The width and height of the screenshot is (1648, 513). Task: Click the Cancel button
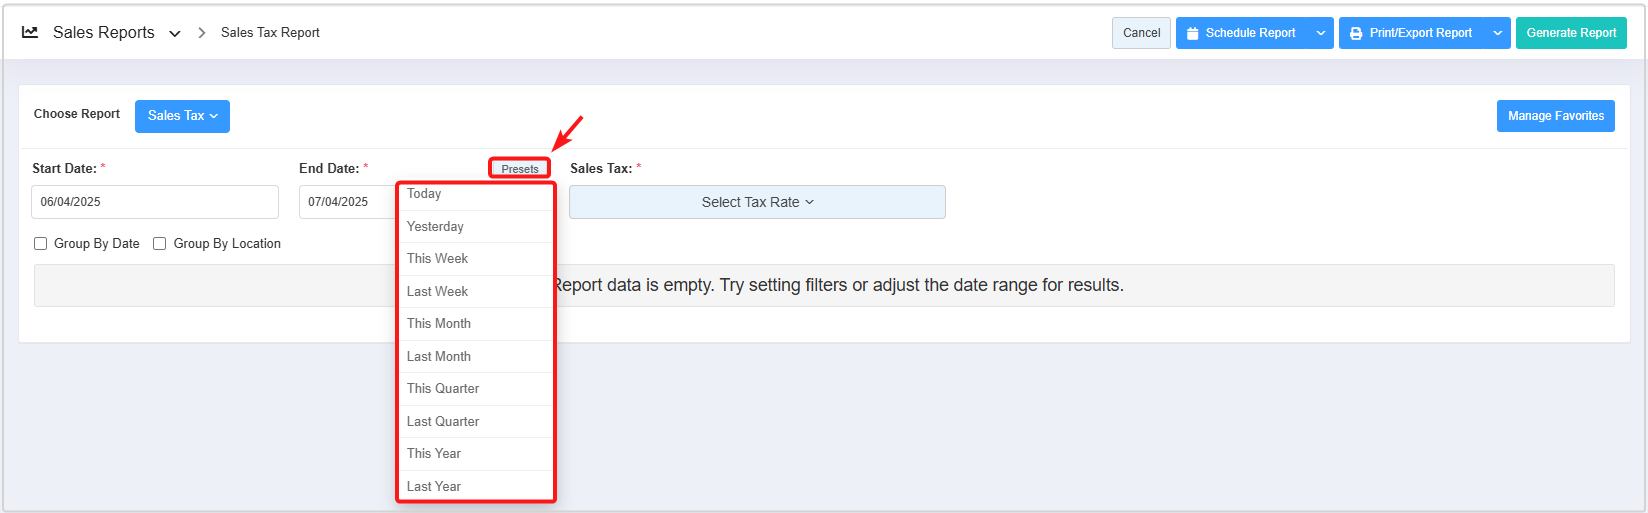point(1141,33)
